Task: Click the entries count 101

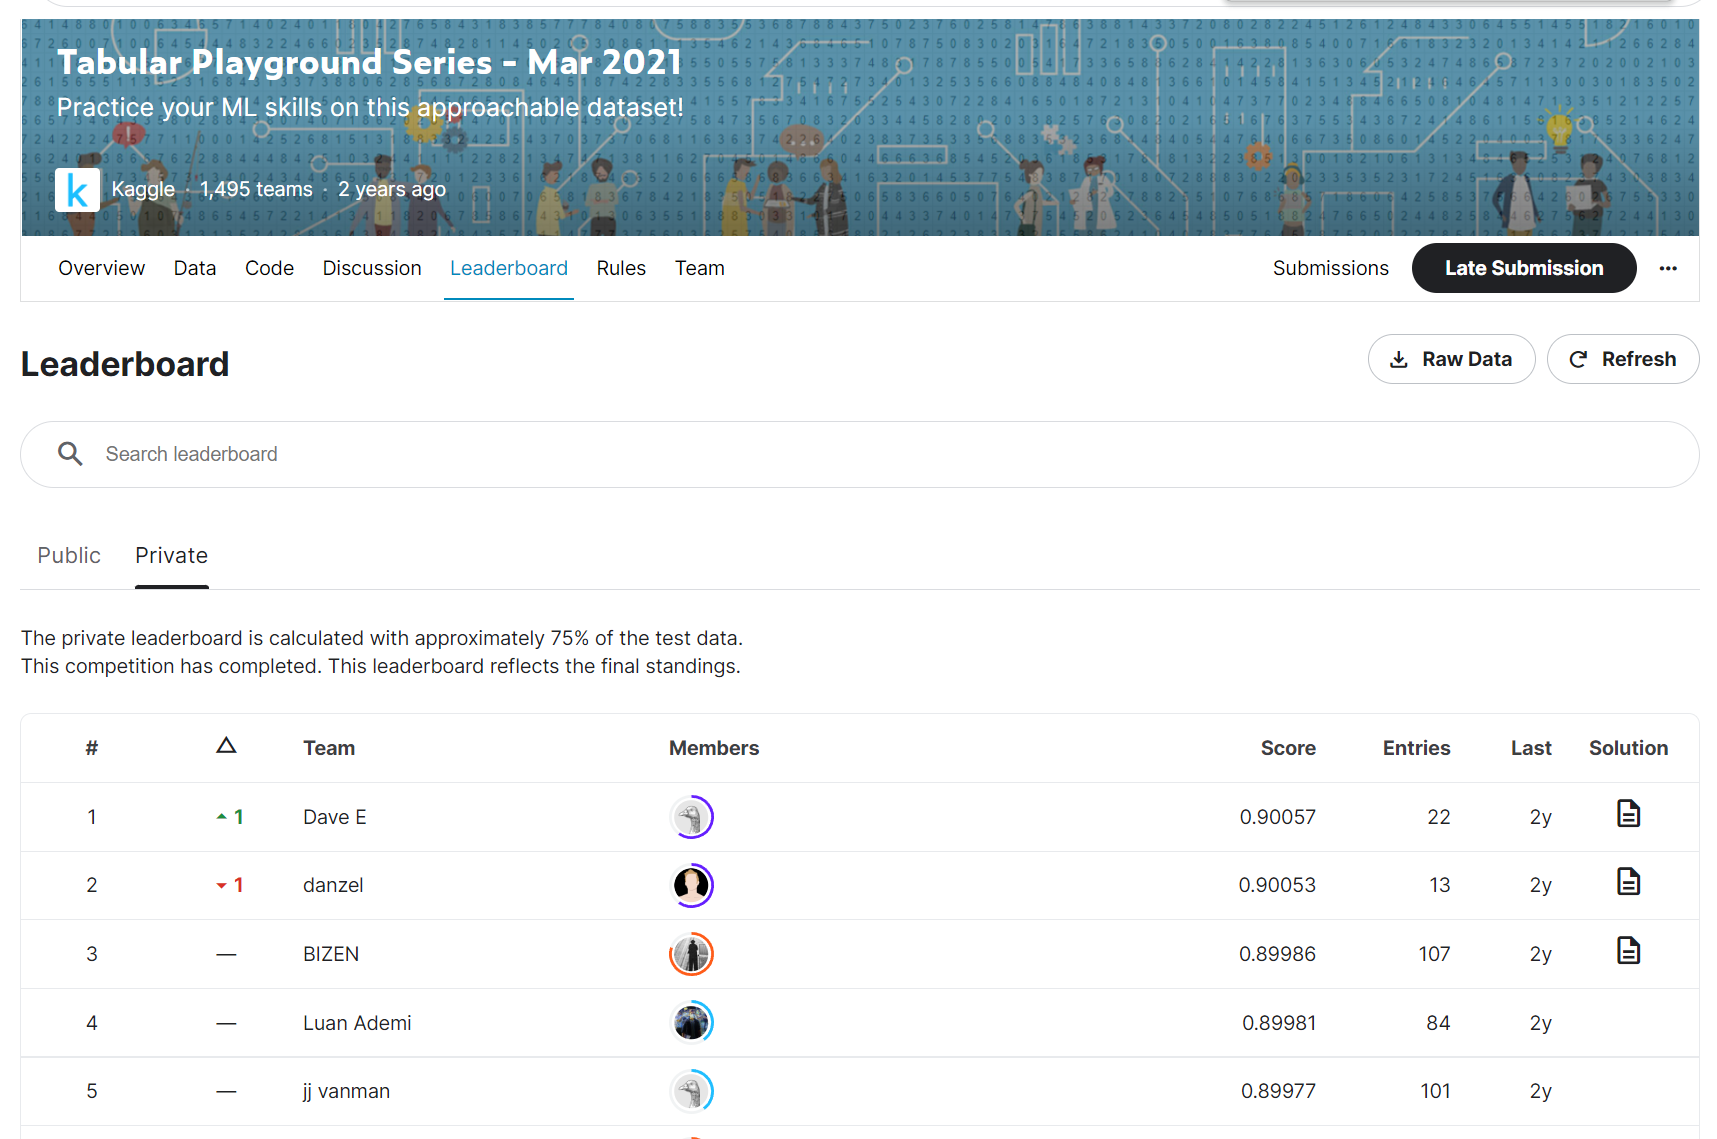Action: click(x=1435, y=1091)
